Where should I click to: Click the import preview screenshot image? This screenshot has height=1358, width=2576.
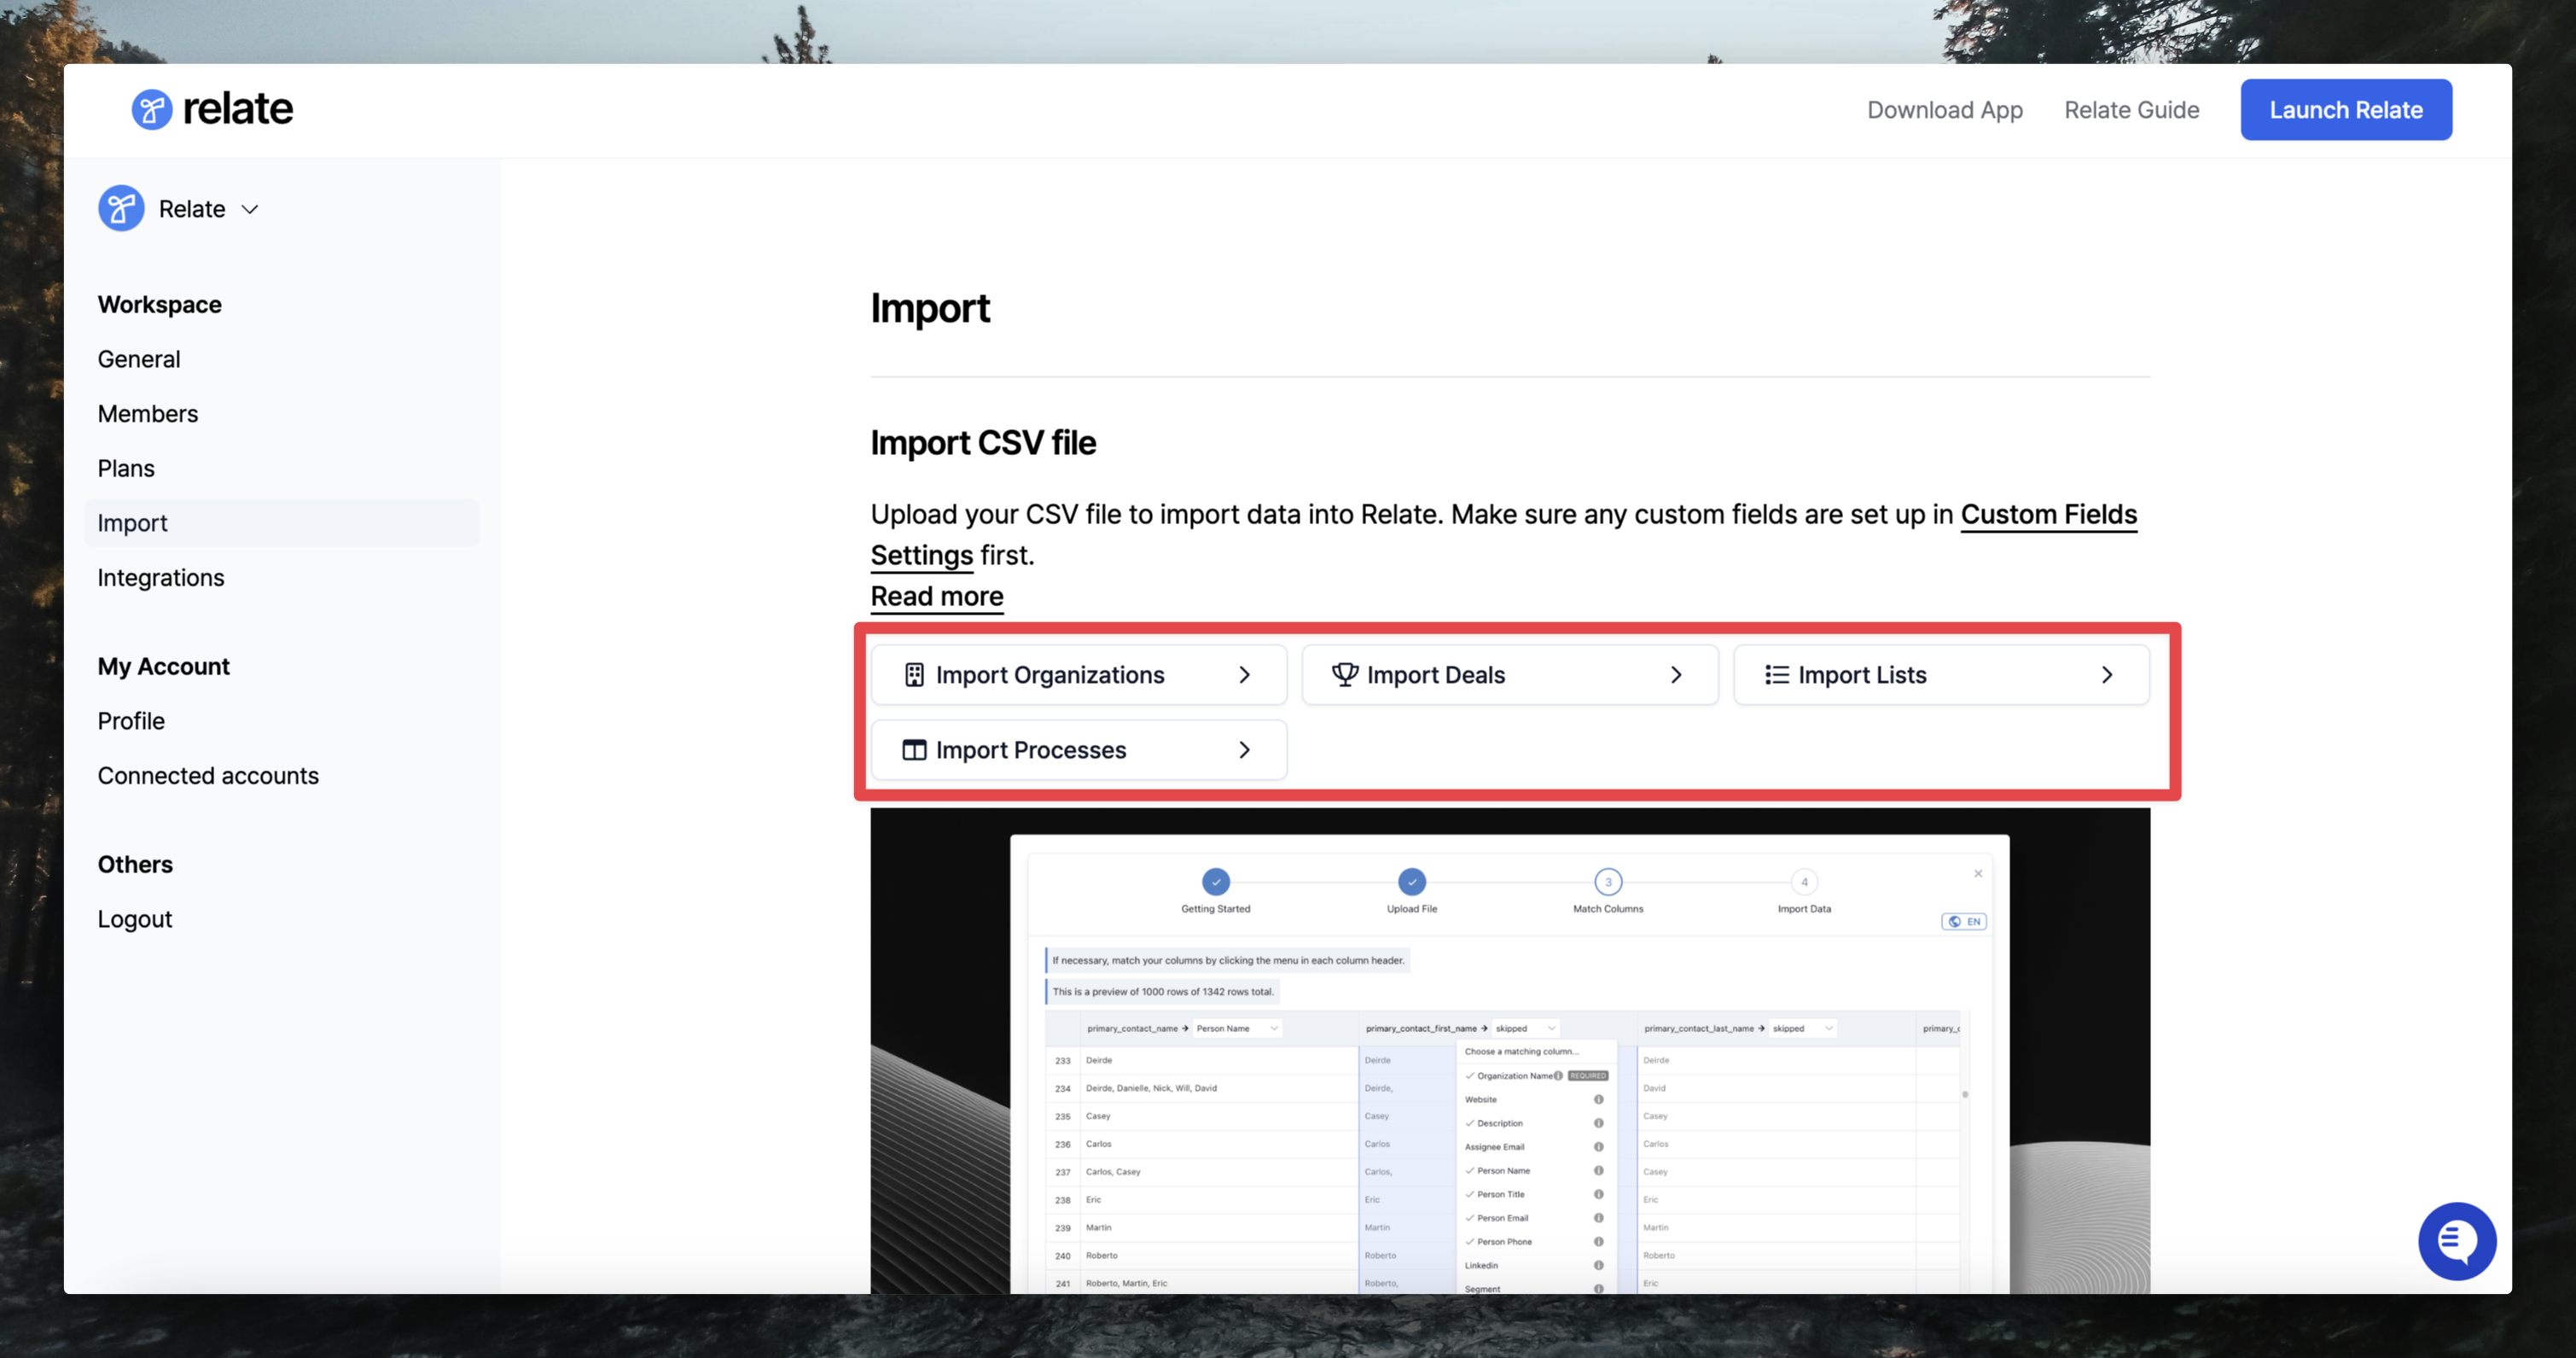click(x=1509, y=1050)
